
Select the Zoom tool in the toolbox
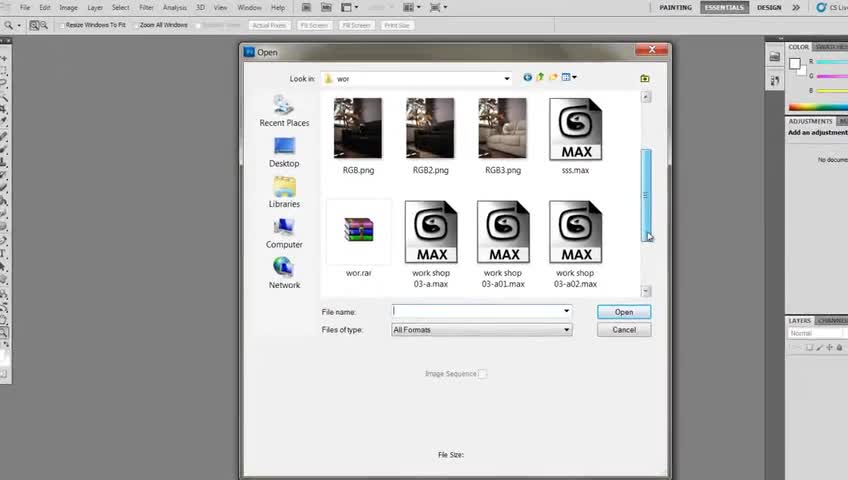pos(3,332)
